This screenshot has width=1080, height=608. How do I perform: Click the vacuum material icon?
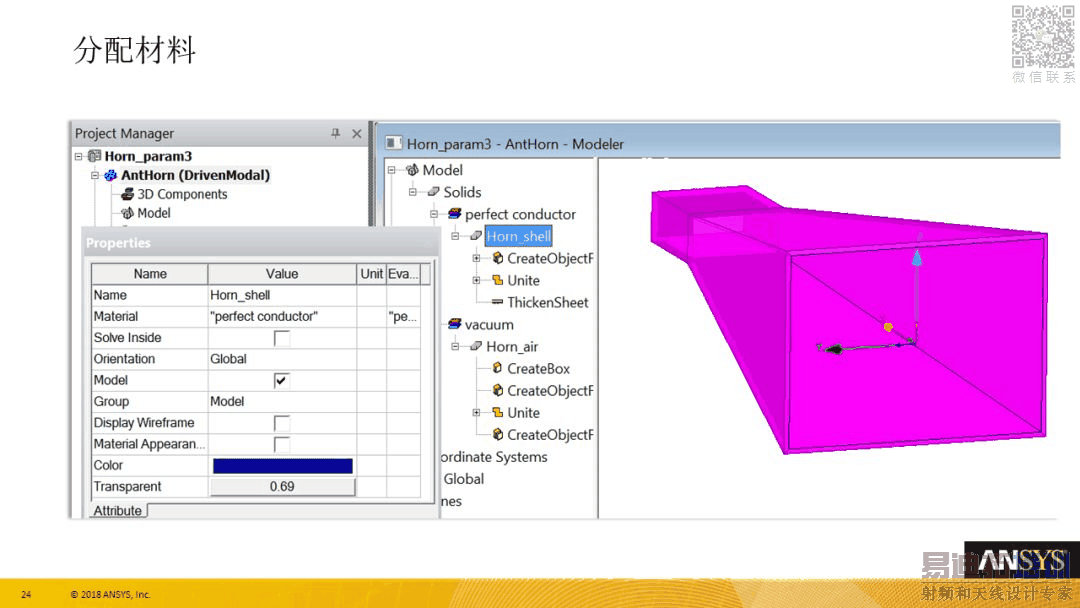point(455,324)
